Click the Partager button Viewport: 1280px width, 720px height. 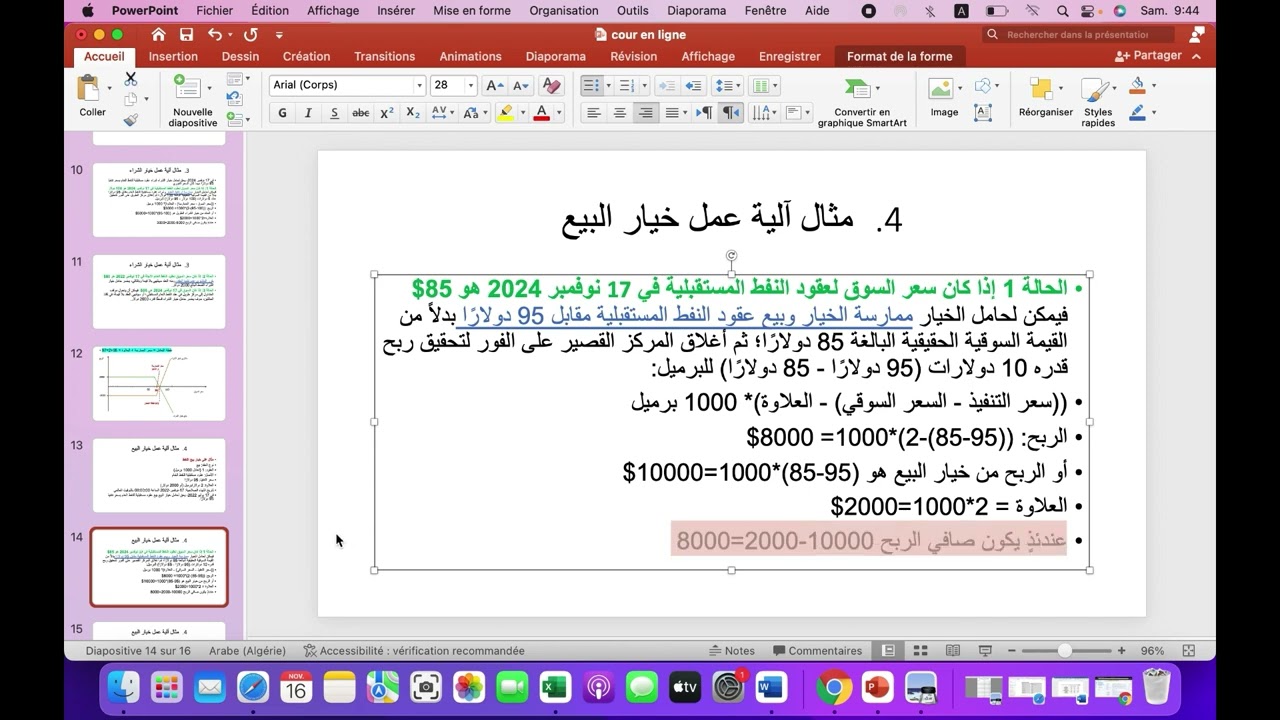[x=1147, y=56]
